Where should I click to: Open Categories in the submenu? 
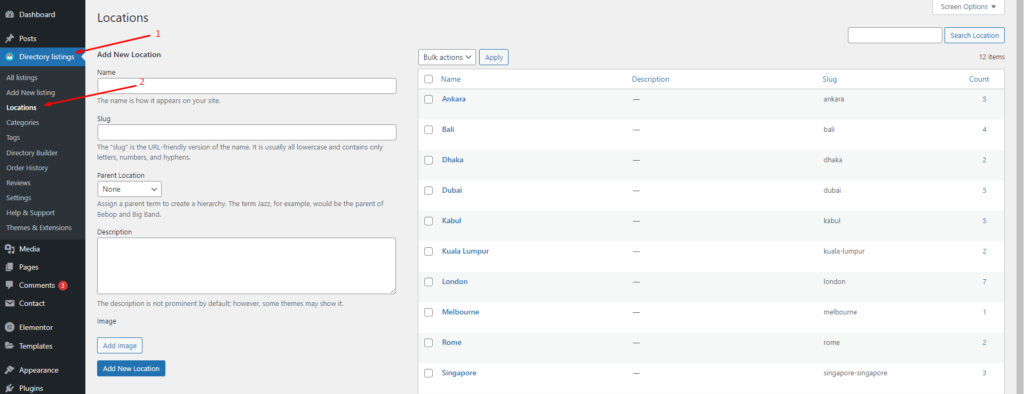(x=23, y=122)
